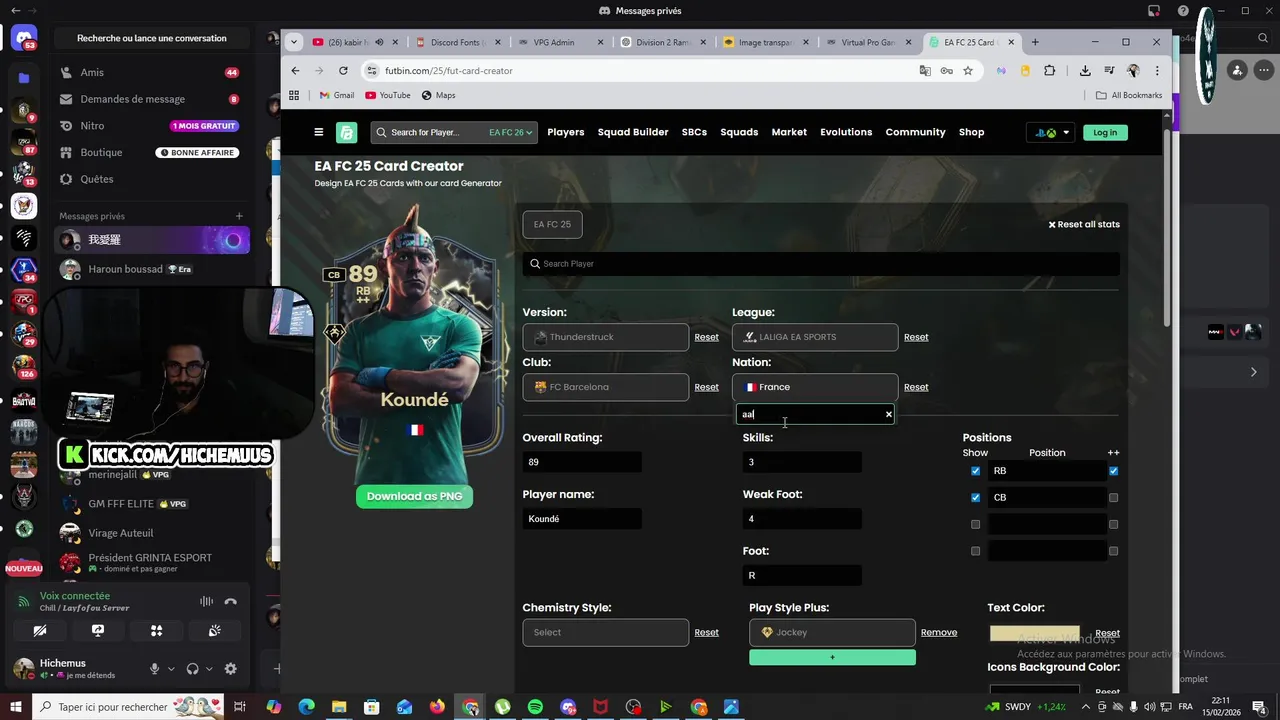Viewport: 1280px width, 720px height.
Task: Click Download as PNG button
Action: (414, 496)
